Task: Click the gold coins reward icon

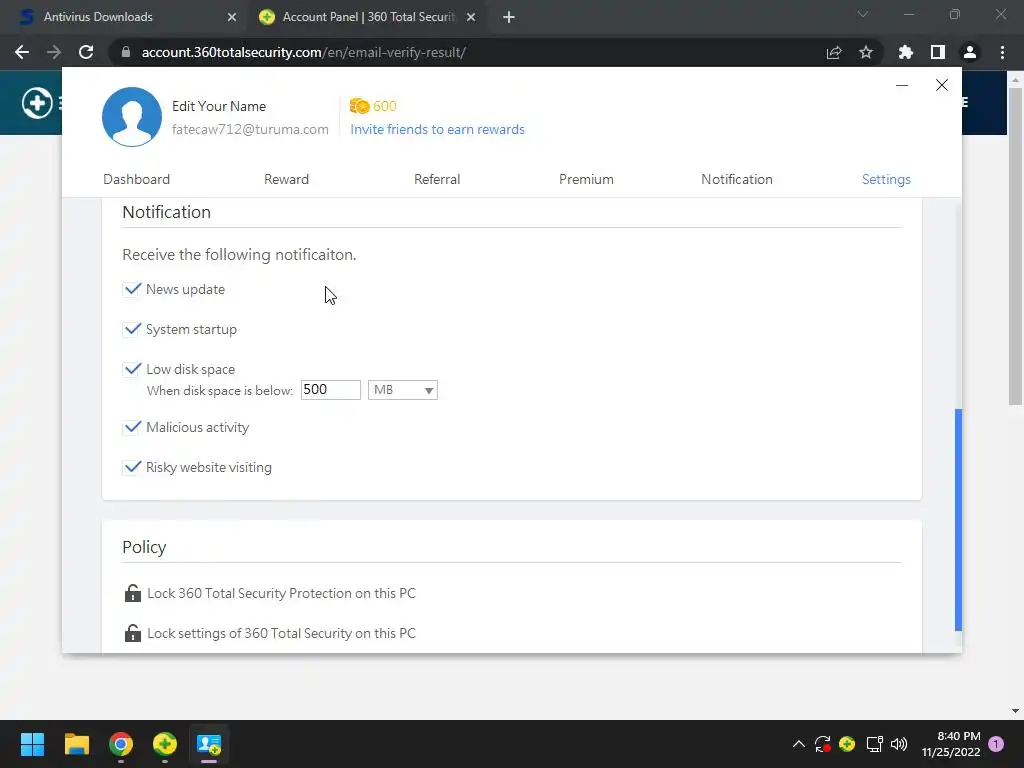Action: tap(359, 106)
